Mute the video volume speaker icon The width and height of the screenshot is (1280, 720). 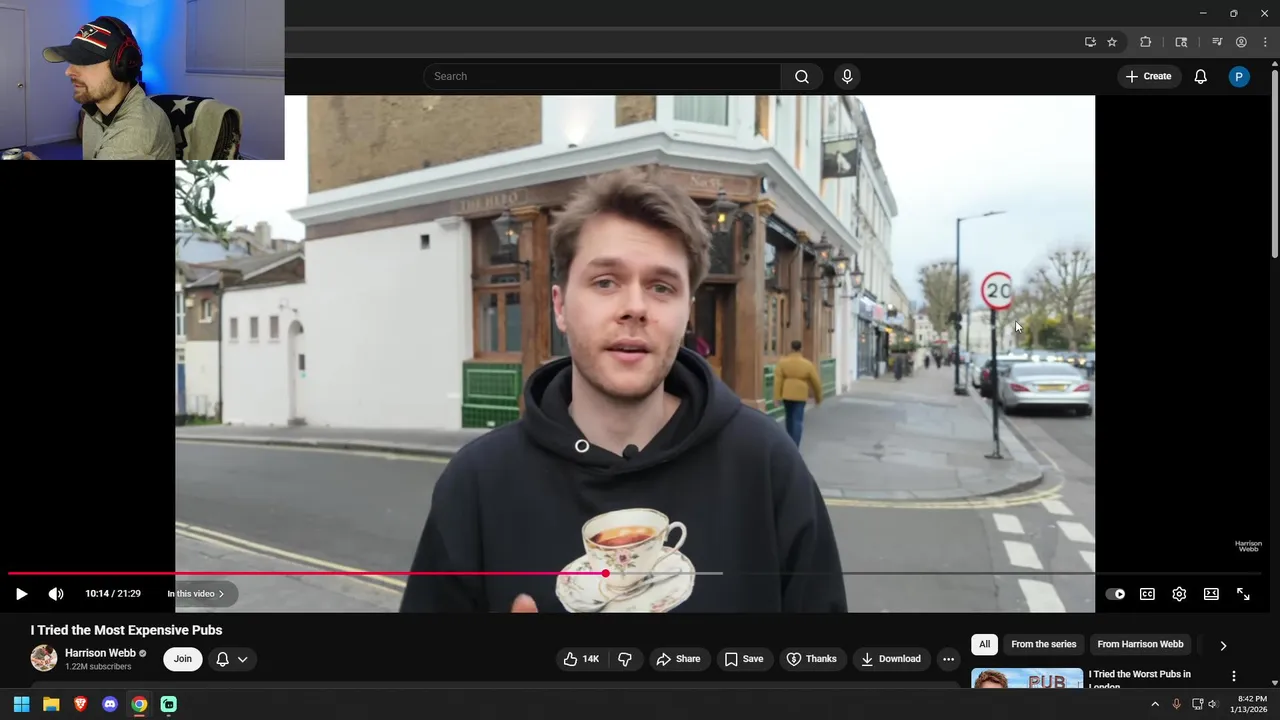tap(56, 594)
